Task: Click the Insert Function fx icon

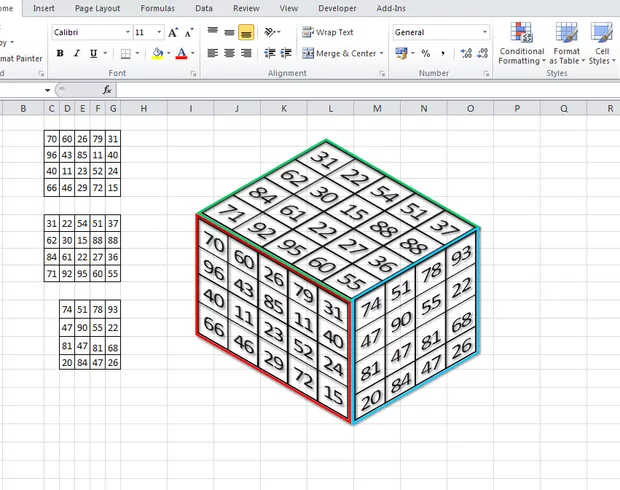Action: point(107,89)
